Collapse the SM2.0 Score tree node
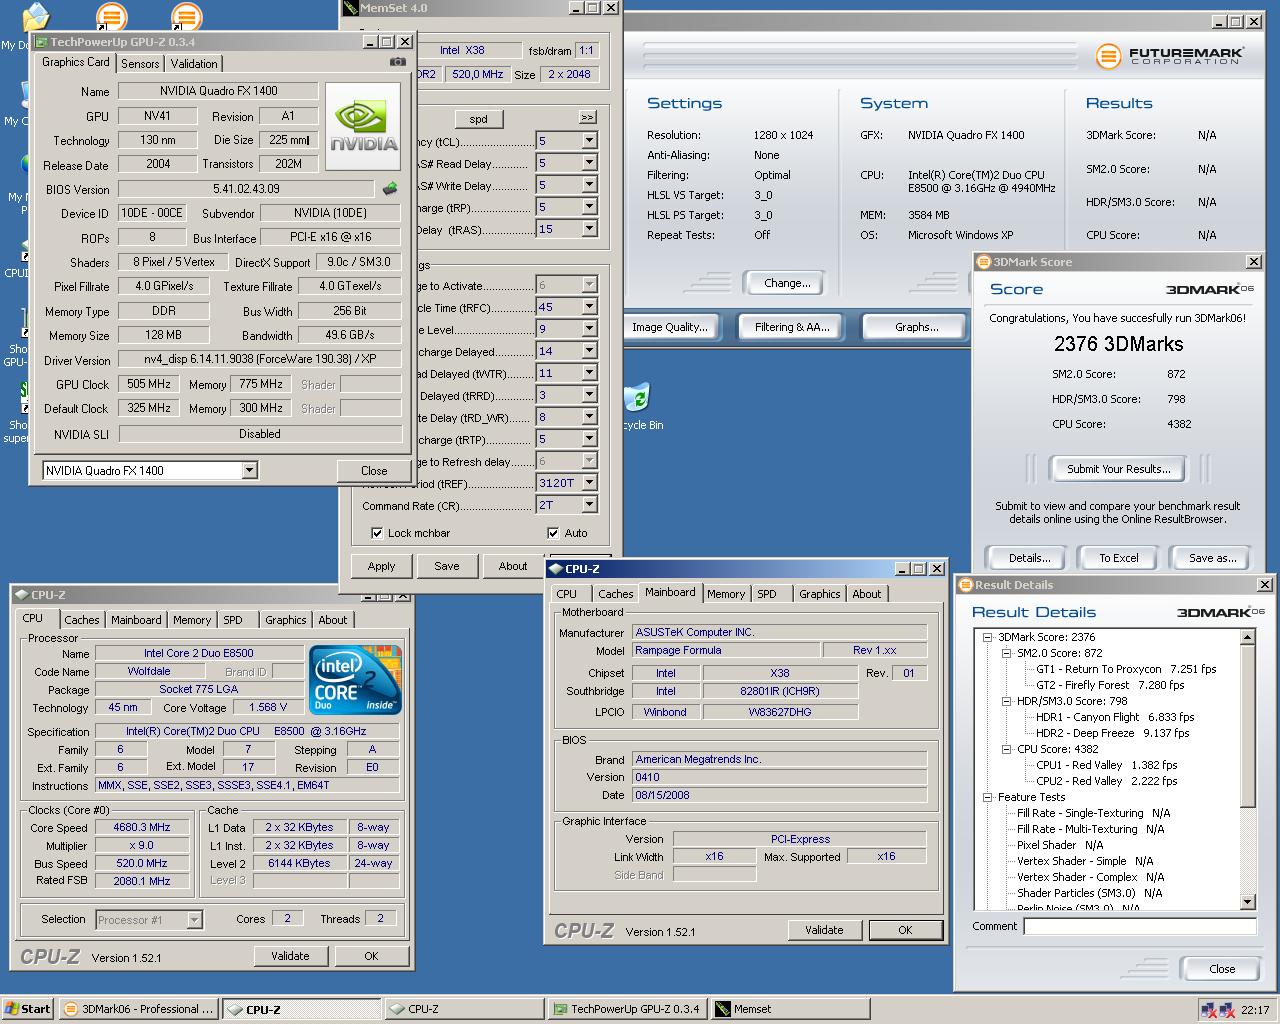Viewport: 1280px width, 1024px height. (1007, 653)
